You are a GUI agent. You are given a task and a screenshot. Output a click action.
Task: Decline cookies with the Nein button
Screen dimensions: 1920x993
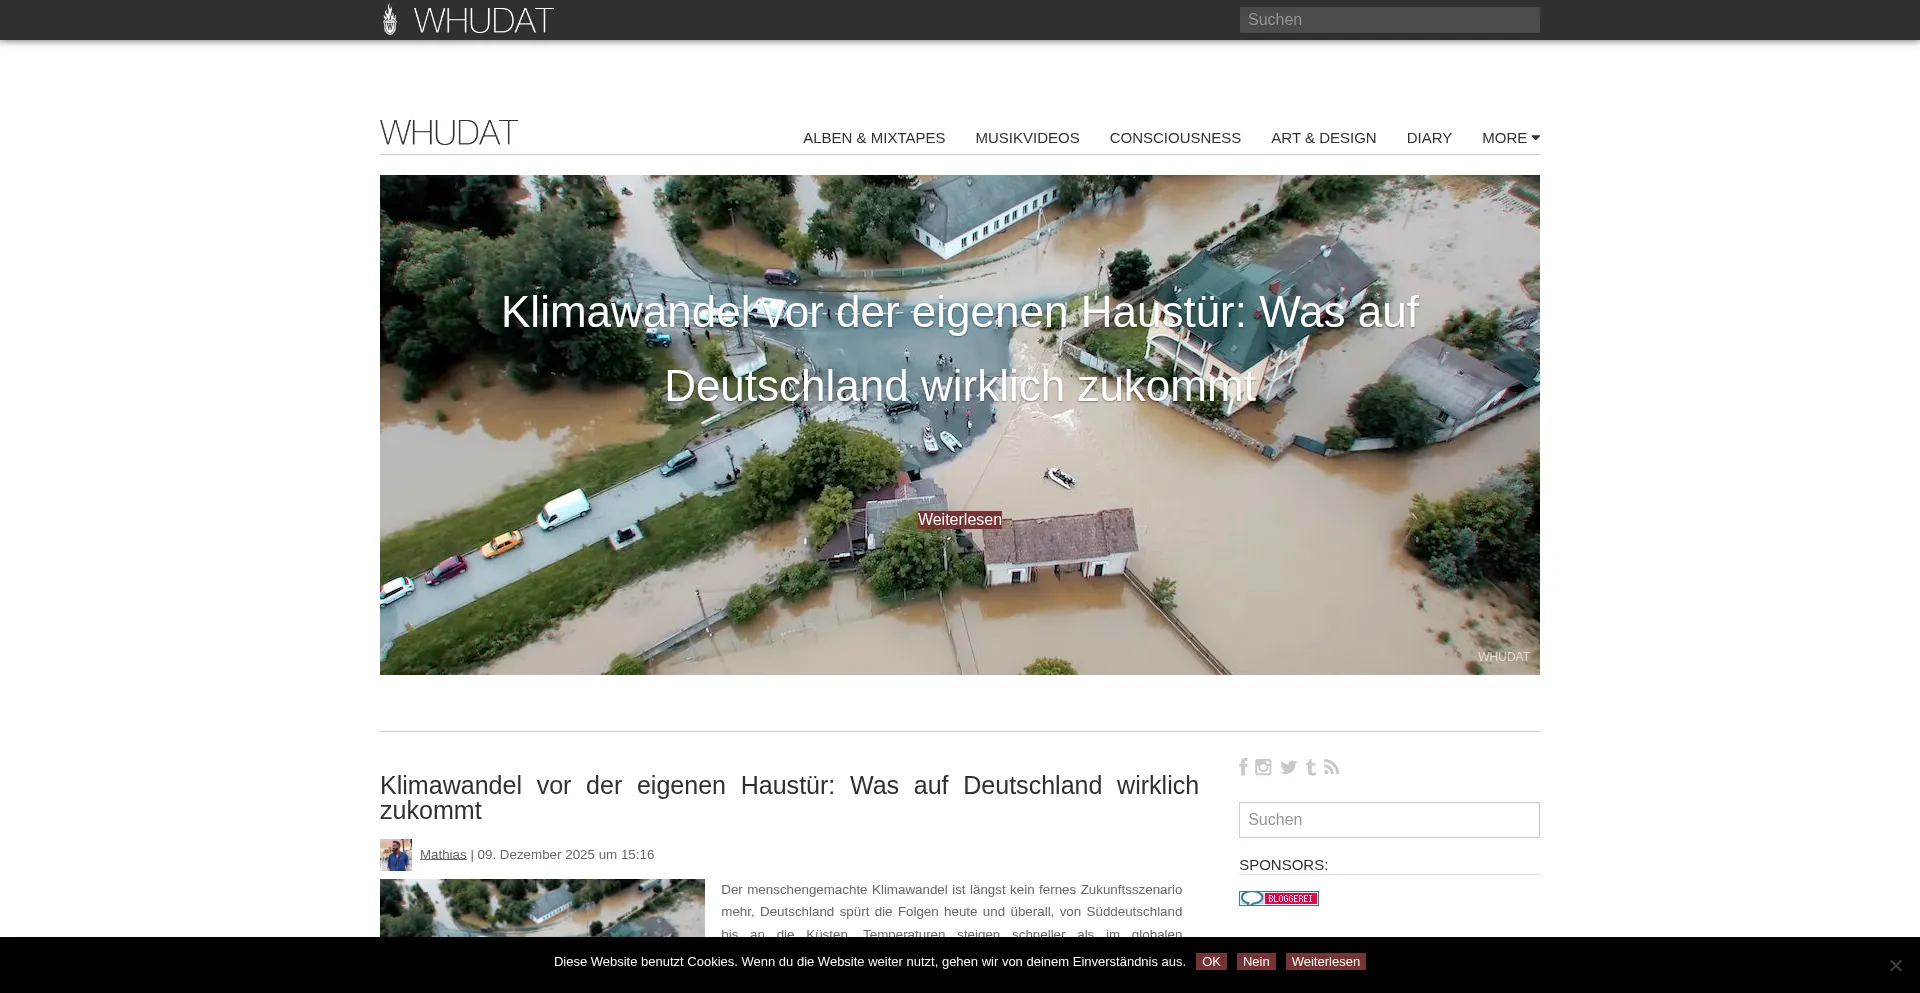[1256, 961]
